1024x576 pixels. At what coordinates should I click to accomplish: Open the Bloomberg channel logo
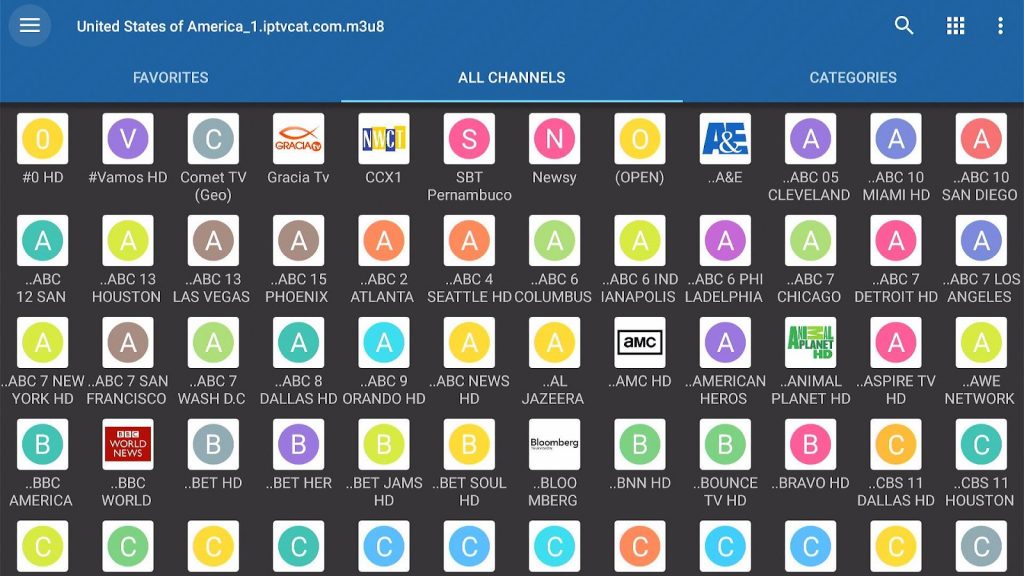pyautogui.click(x=554, y=445)
